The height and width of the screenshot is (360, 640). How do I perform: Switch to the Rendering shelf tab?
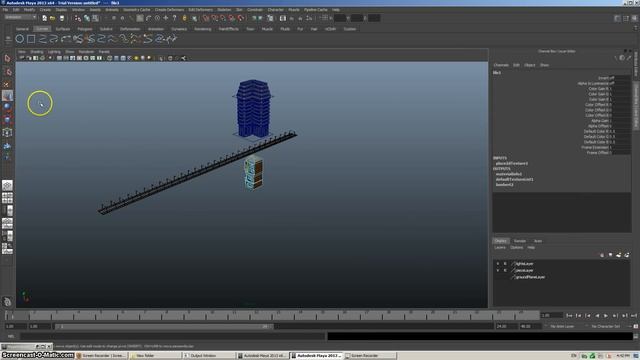point(202,29)
